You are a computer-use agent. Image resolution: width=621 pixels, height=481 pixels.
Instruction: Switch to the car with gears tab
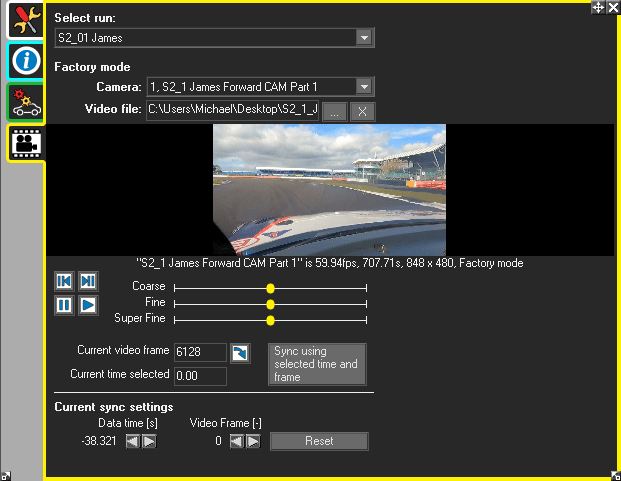coord(24,102)
